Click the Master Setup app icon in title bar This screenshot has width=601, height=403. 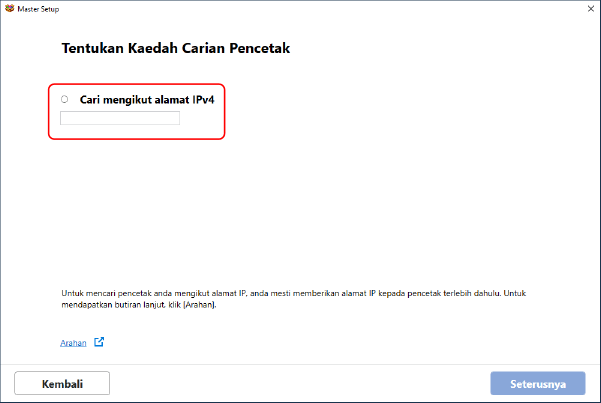click(9, 7)
